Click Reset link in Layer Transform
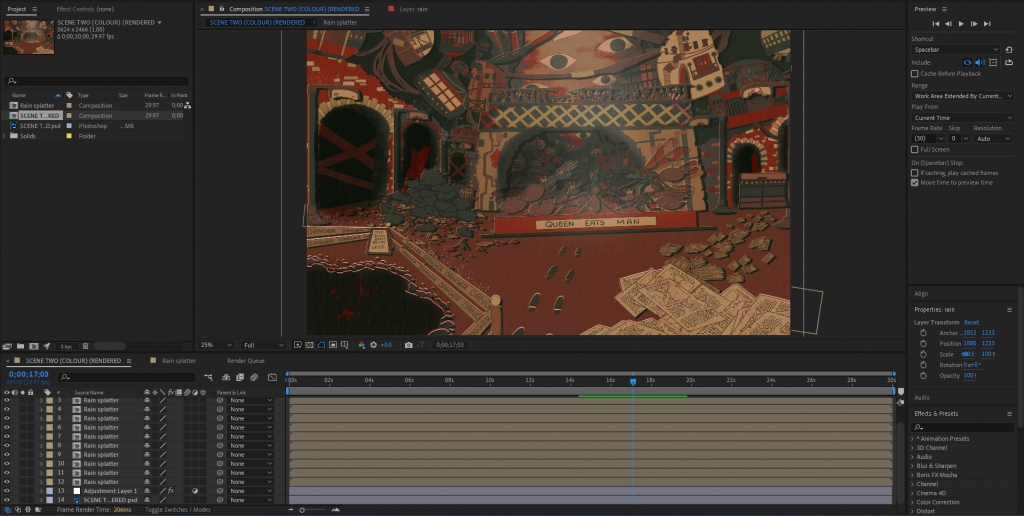Viewport: 1024px width, 516px height. (971, 322)
